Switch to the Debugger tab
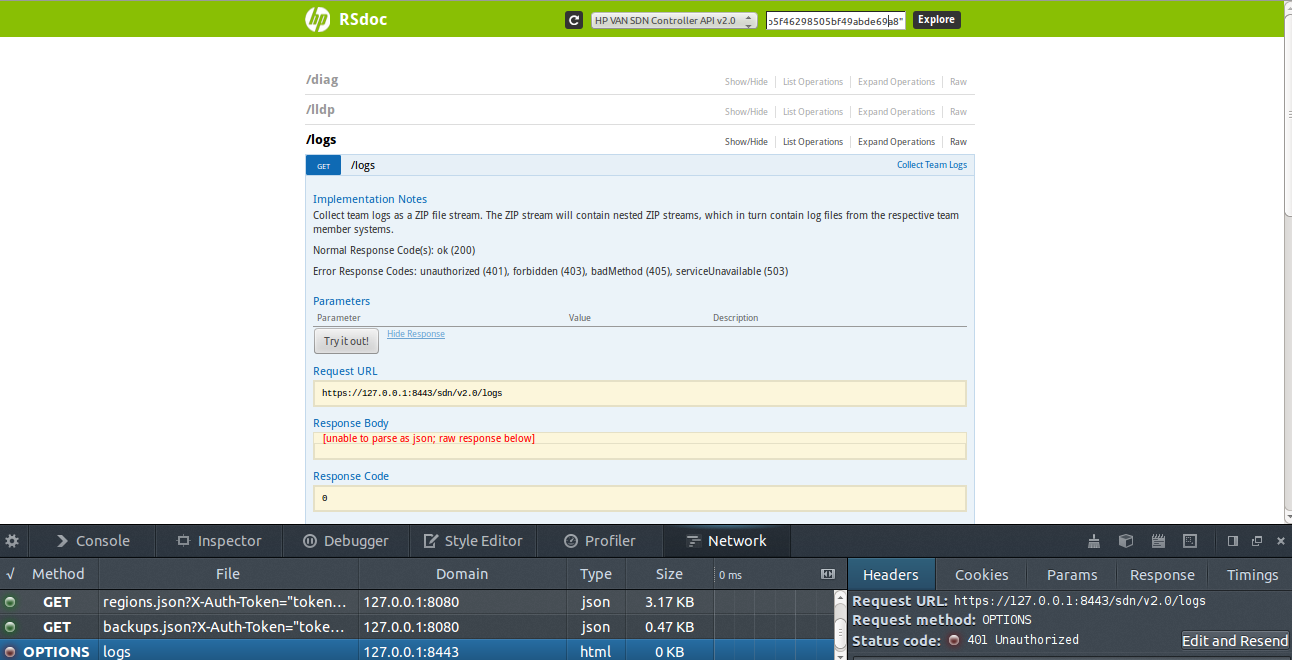This screenshot has height=660, width=1292. coord(346,541)
